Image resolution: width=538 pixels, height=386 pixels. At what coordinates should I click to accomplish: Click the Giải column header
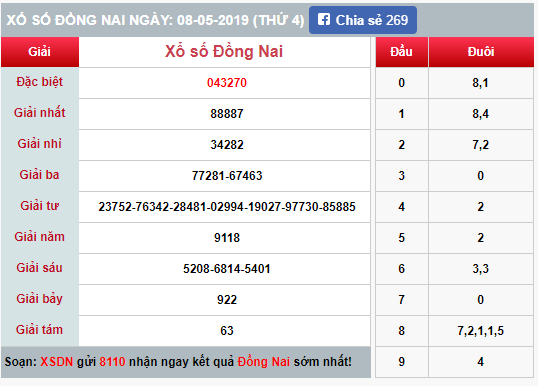40,52
